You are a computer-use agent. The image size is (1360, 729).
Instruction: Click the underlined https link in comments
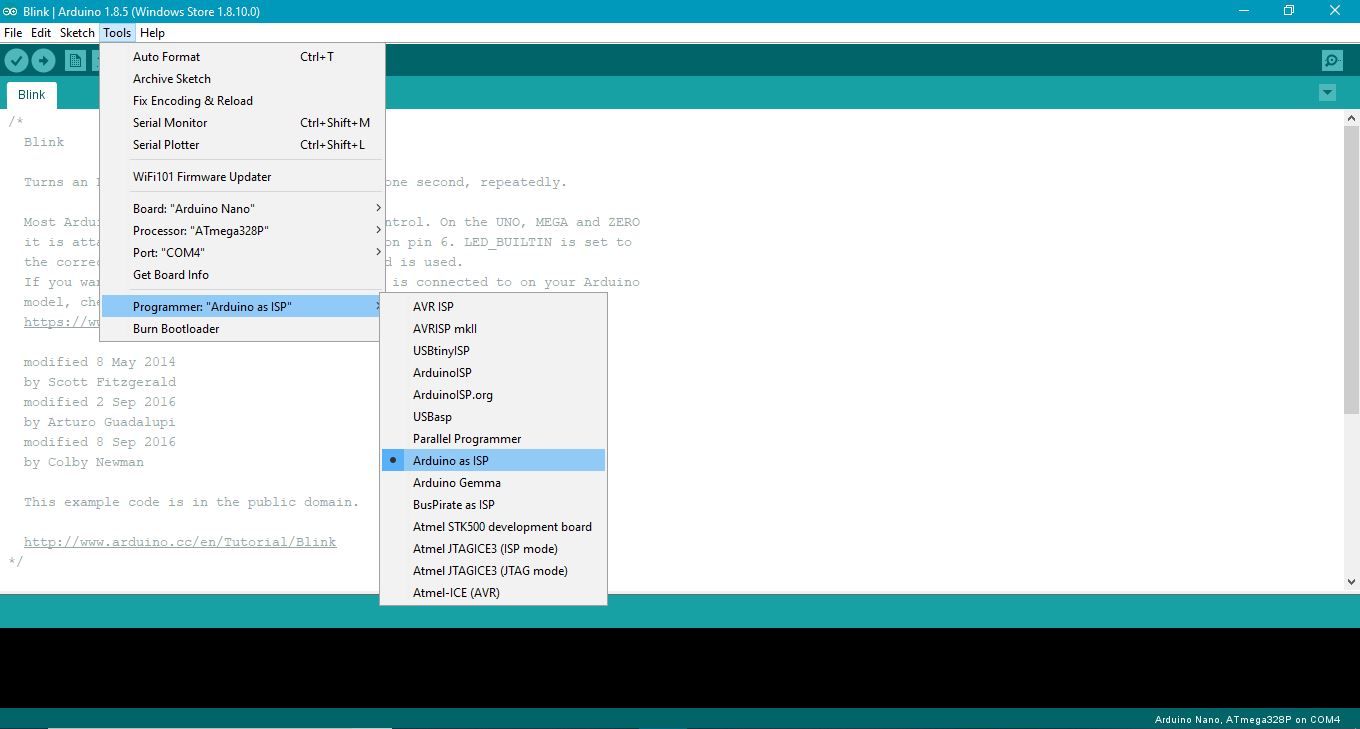coord(62,321)
